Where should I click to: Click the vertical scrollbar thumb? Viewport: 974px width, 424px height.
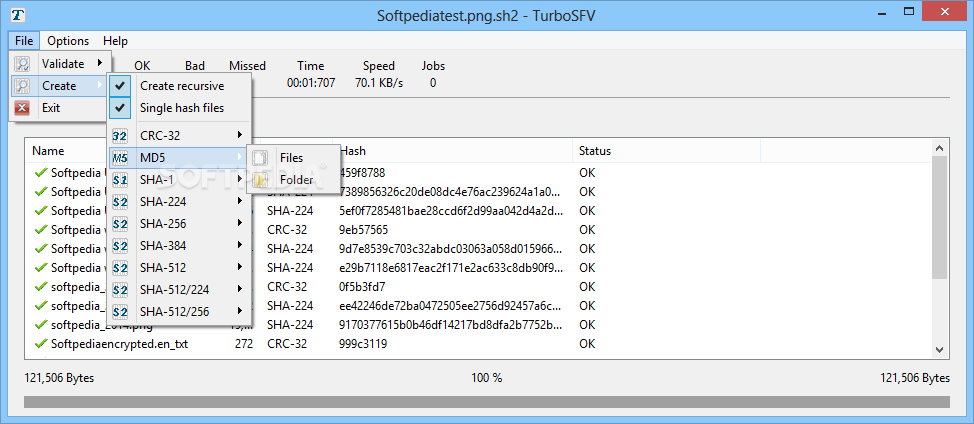pos(940,217)
